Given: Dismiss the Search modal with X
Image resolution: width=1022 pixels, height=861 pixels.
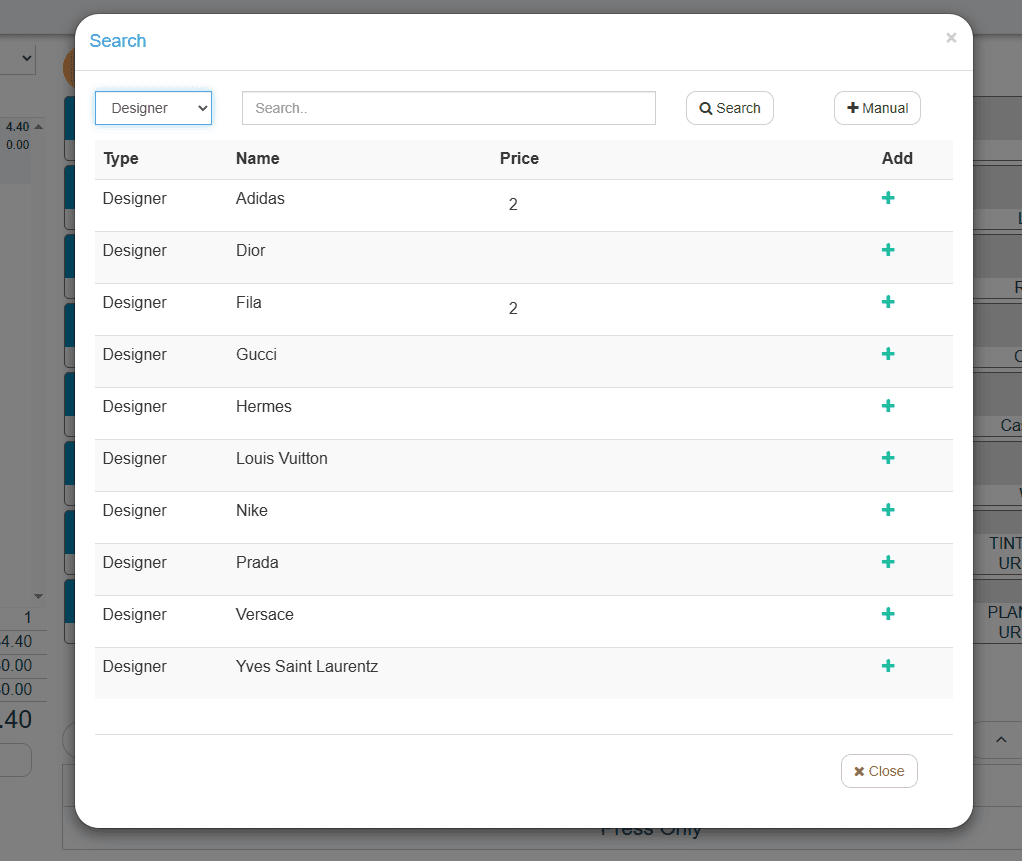Looking at the screenshot, I should (x=951, y=38).
